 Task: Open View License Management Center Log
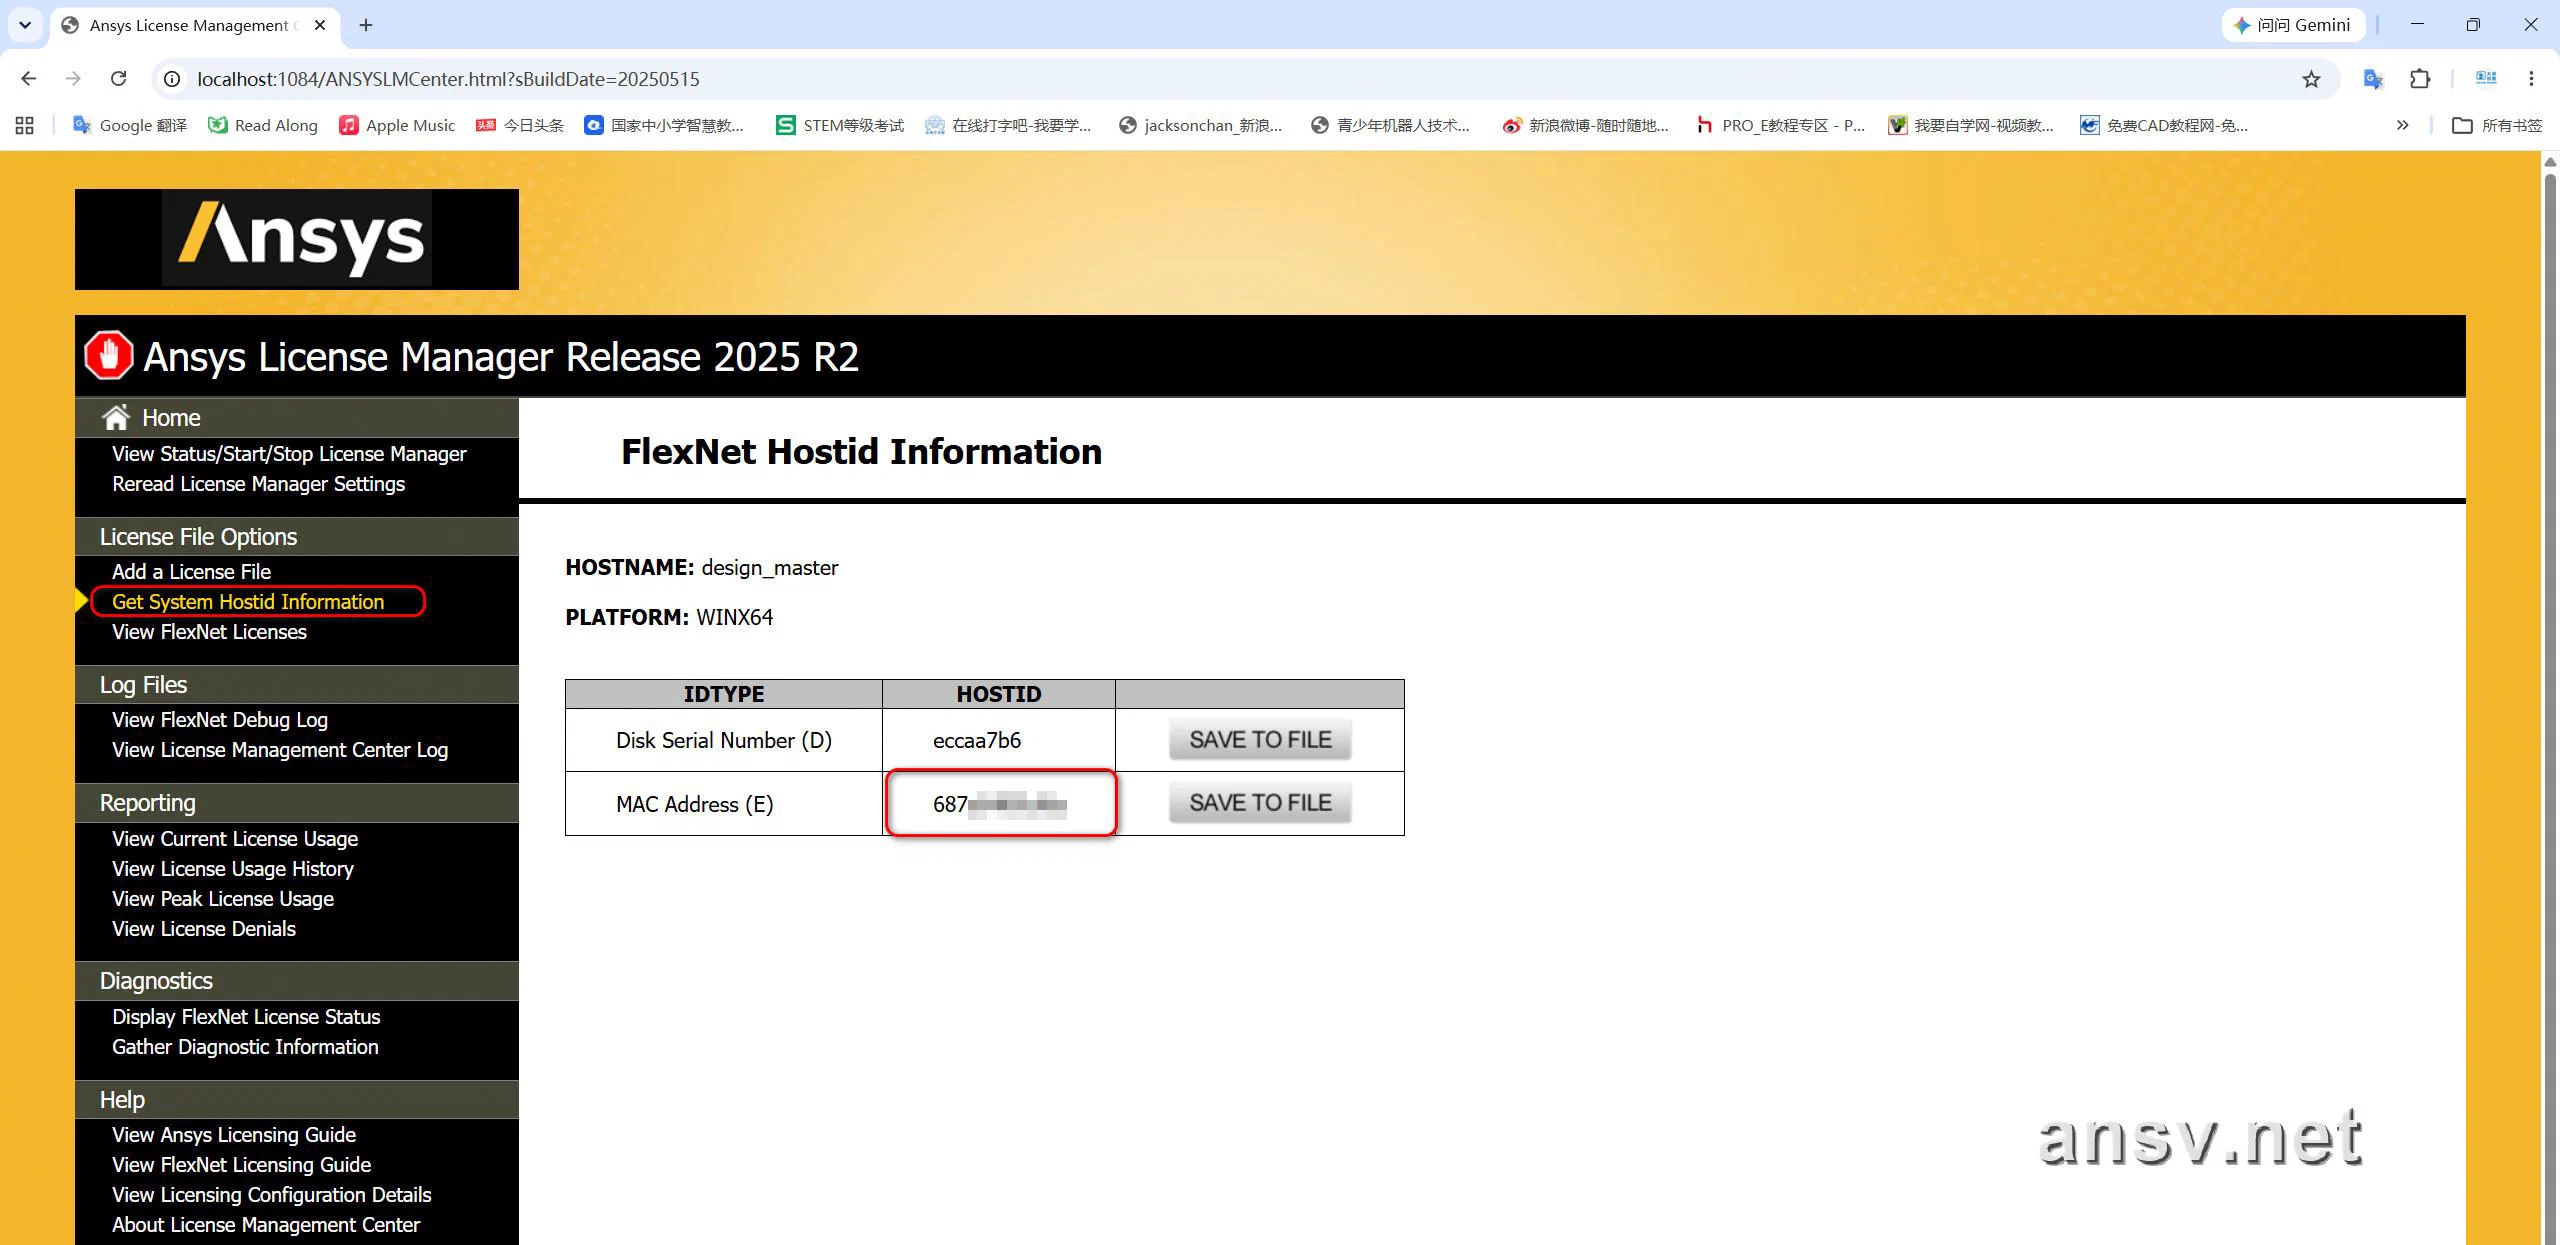(280, 750)
